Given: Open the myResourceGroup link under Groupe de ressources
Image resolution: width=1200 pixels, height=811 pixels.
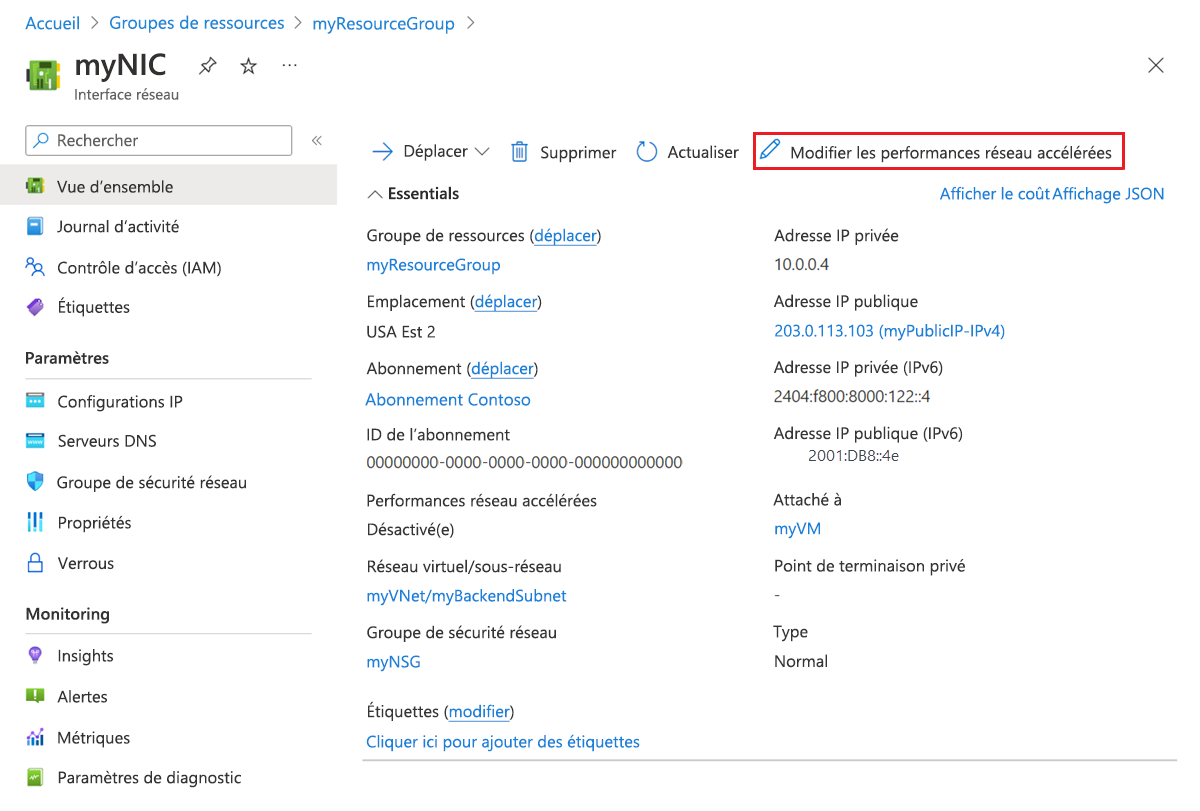Looking at the screenshot, I should point(433,265).
